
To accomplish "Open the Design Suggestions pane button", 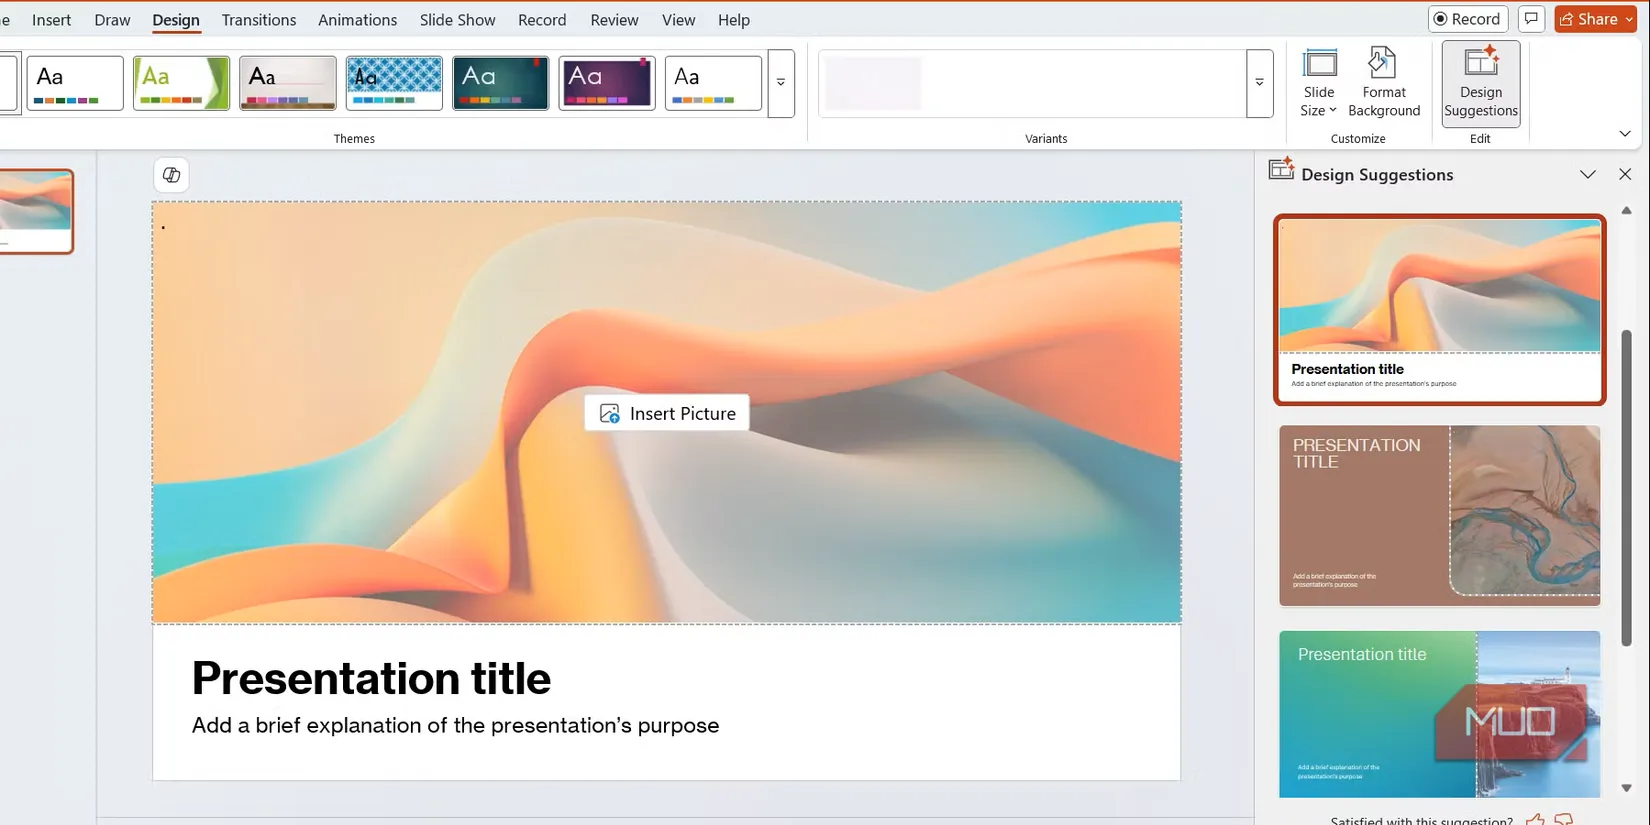I will (1480, 84).
